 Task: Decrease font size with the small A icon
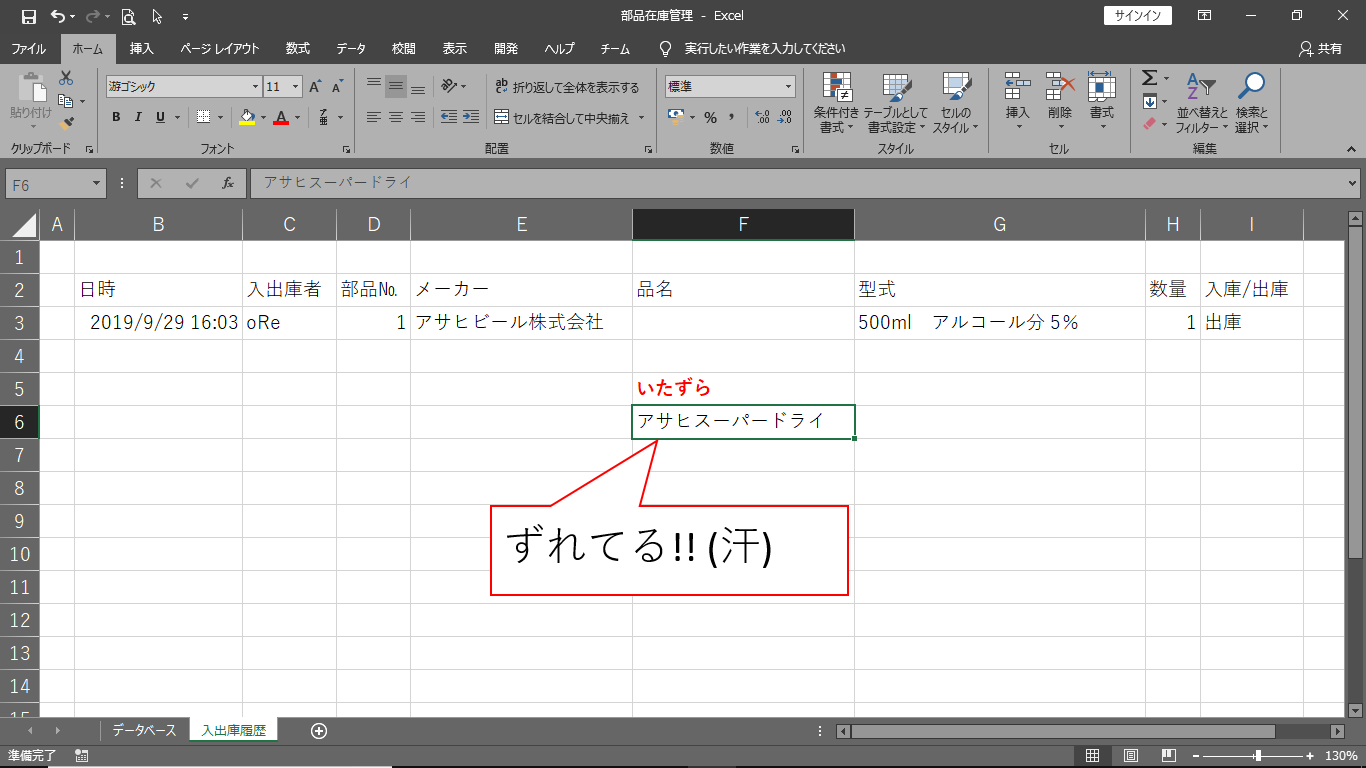point(338,87)
